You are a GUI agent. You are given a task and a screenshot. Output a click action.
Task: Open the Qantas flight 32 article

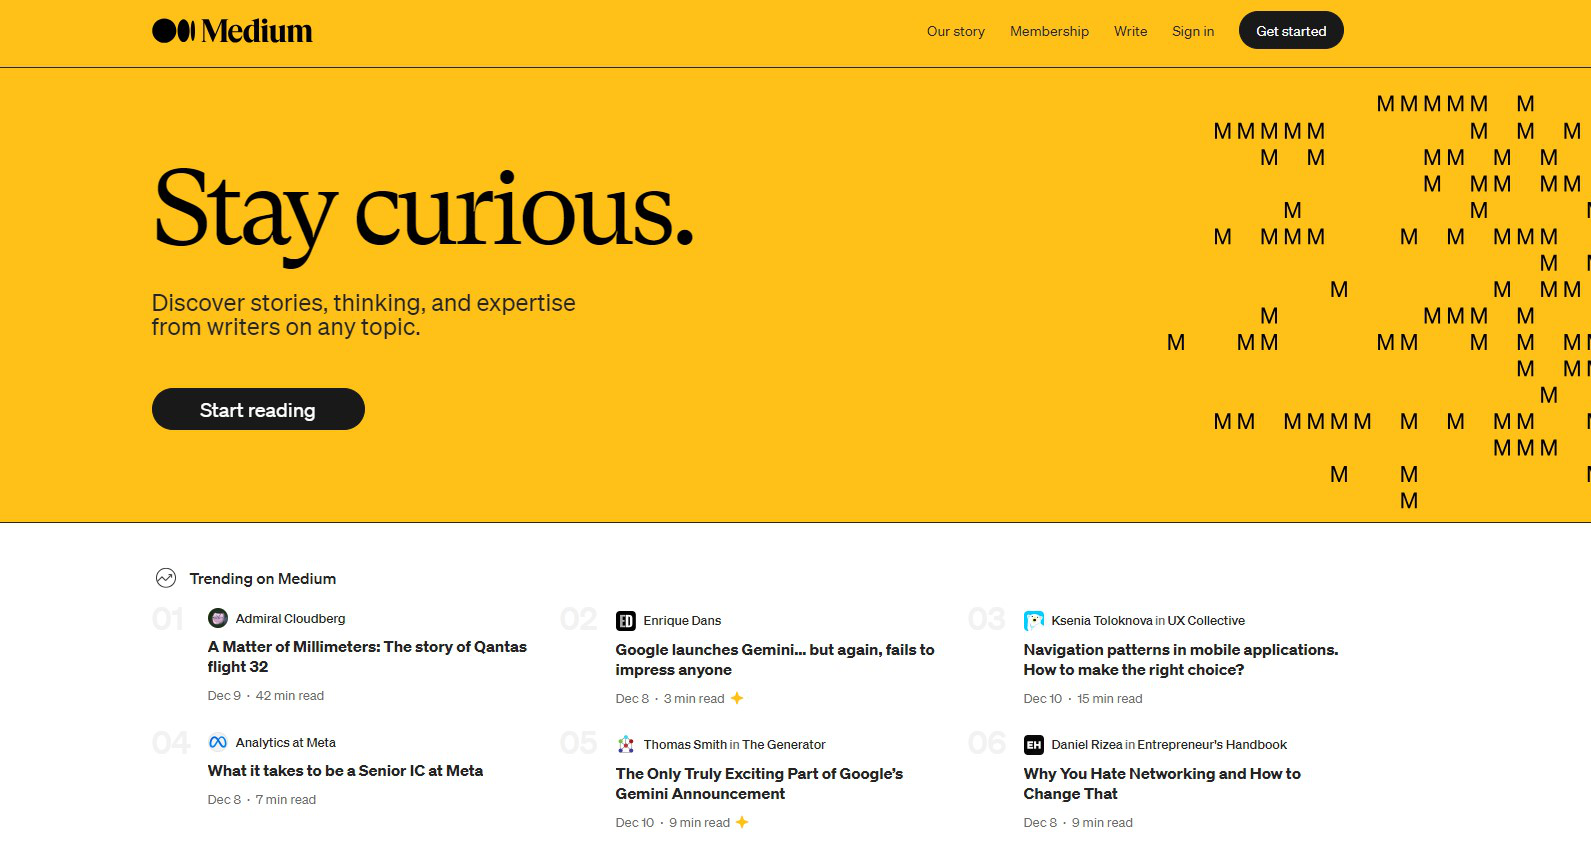367,657
